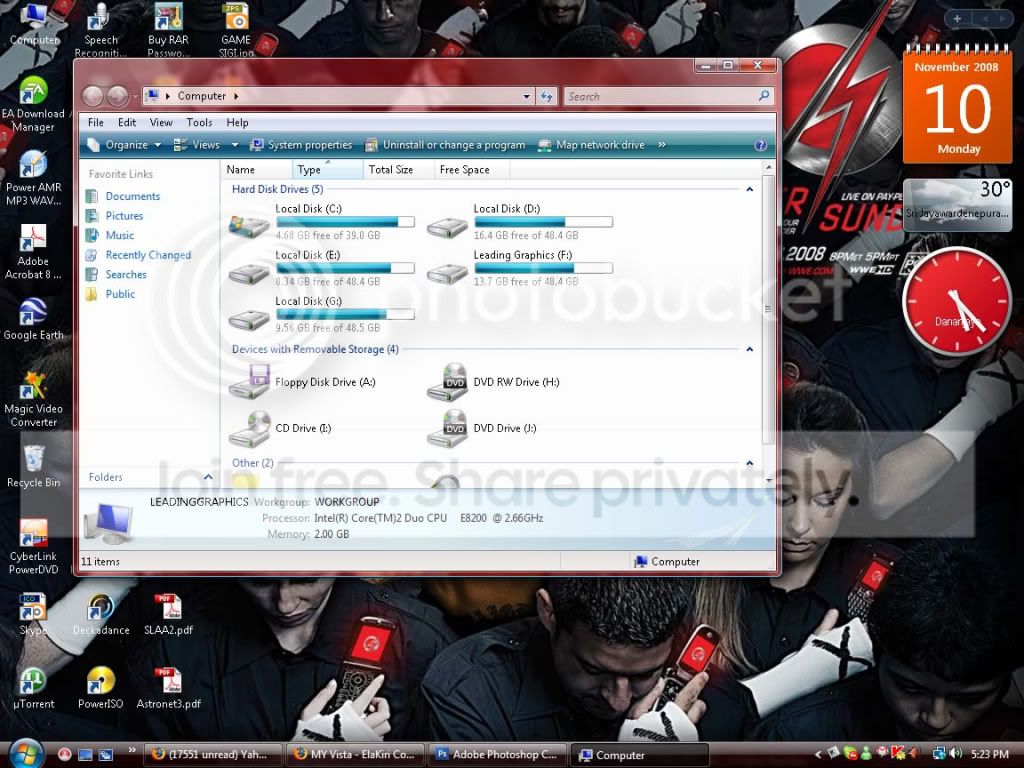Screen dimensions: 1024x768
Task: Click System properties in the toolbar
Action: [x=301, y=145]
